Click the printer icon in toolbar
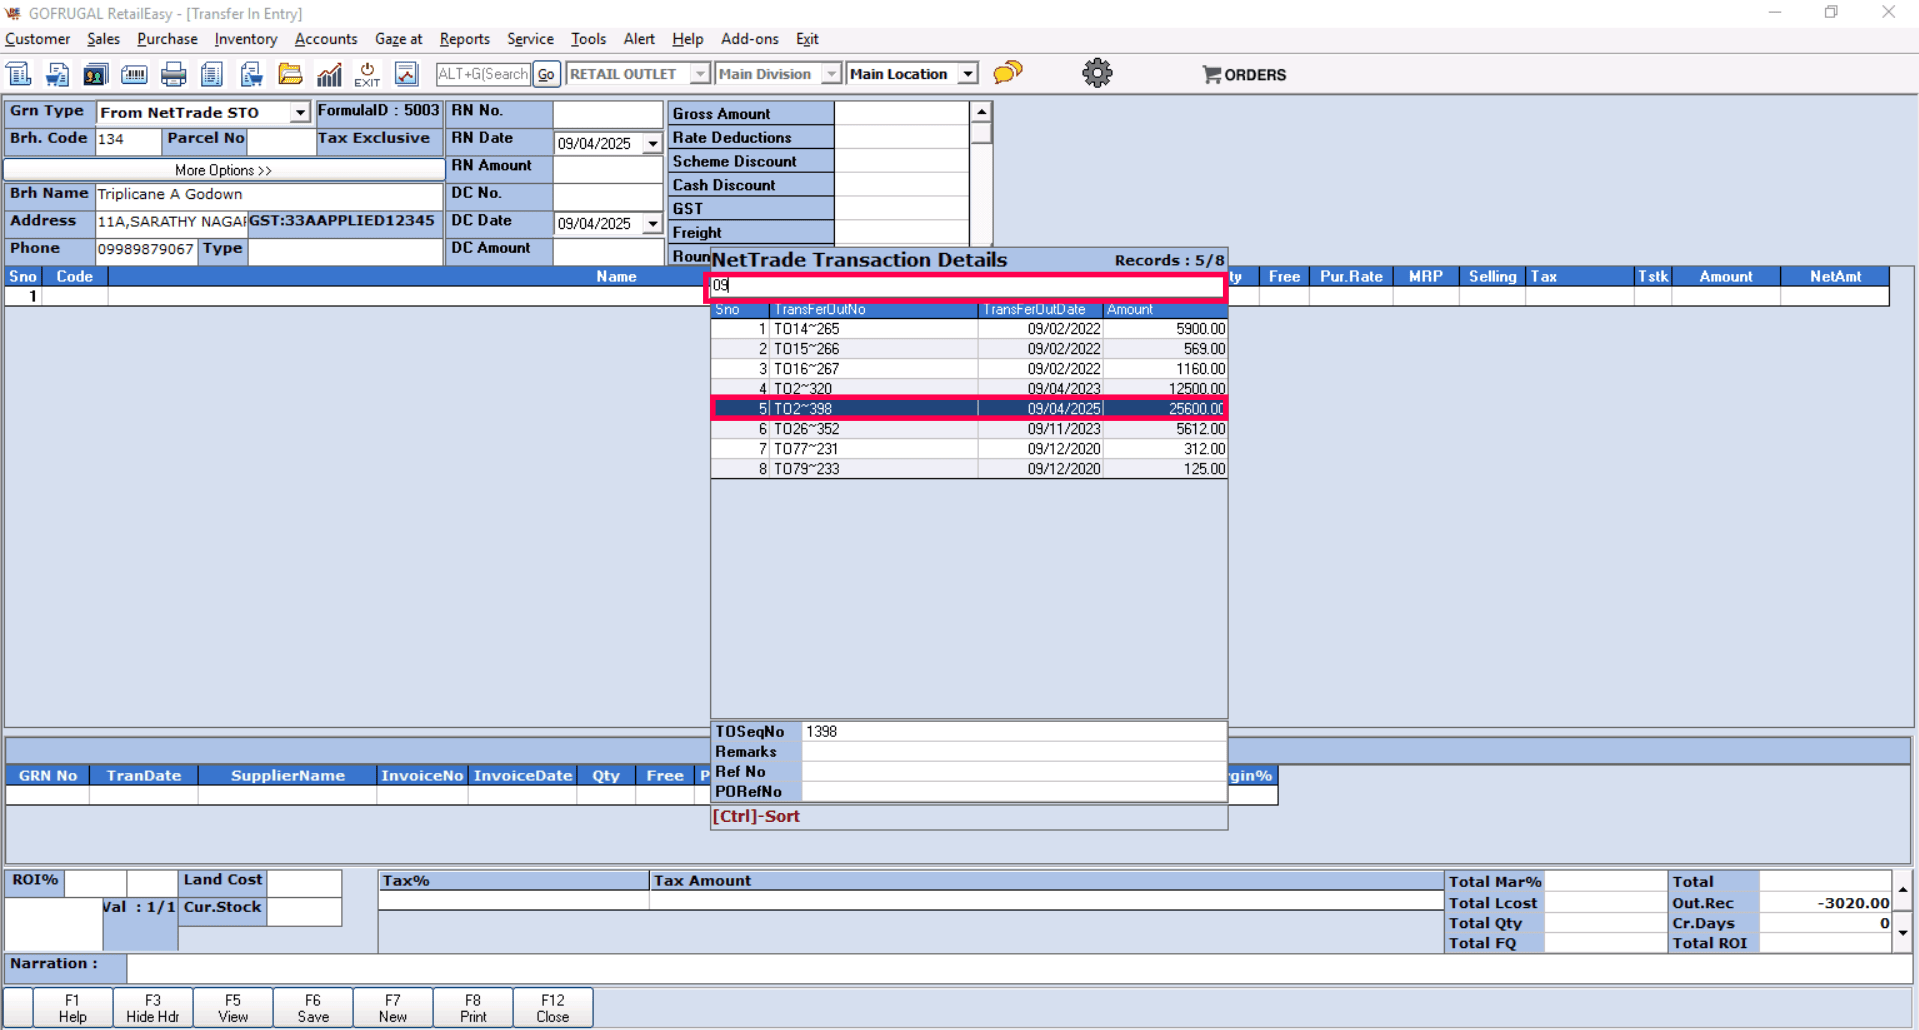Screen dimensions: 1919x1030 pos(173,74)
